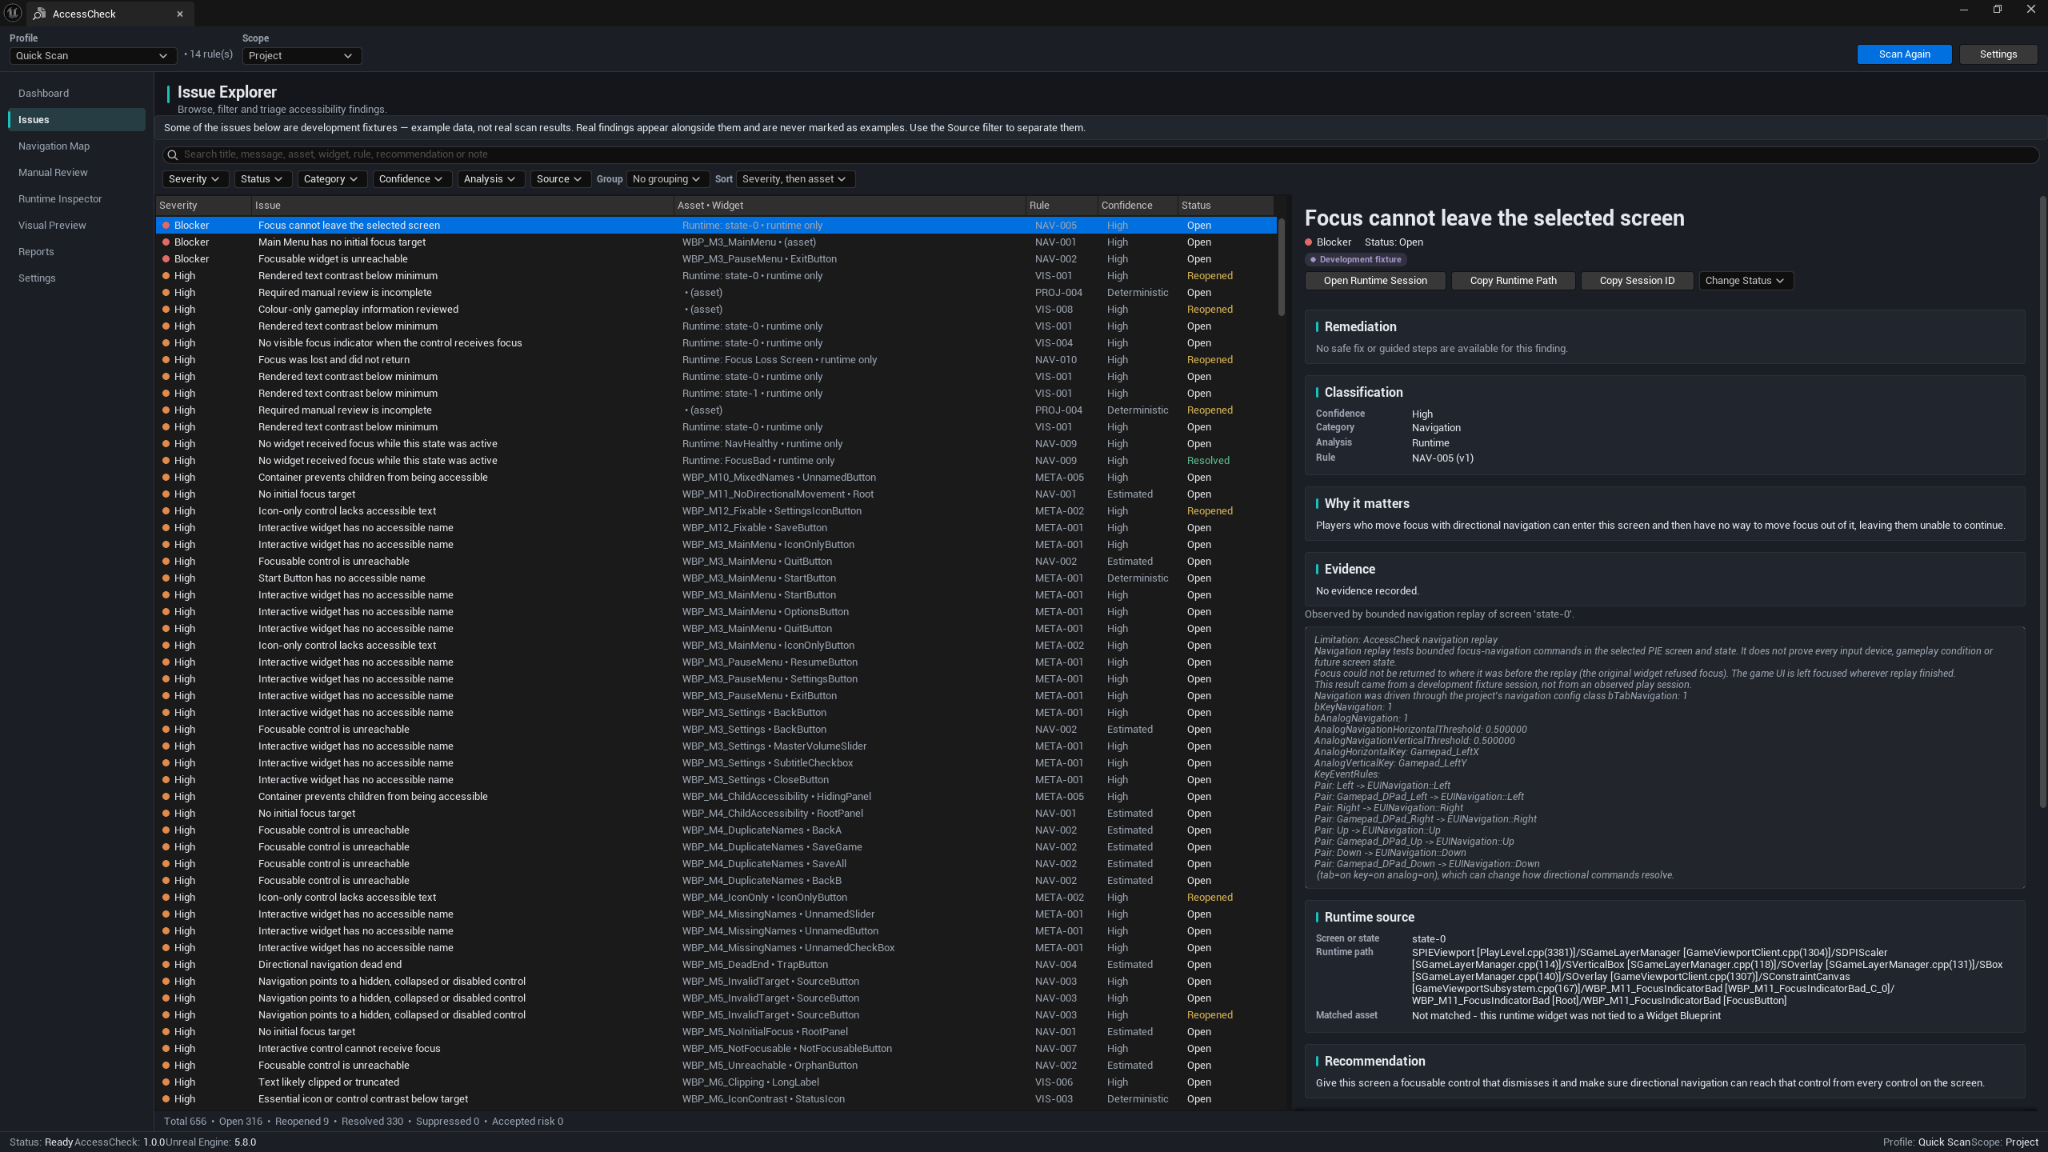The image size is (2048, 1152).
Task: Click Open Runtime Session
Action: 1375,281
